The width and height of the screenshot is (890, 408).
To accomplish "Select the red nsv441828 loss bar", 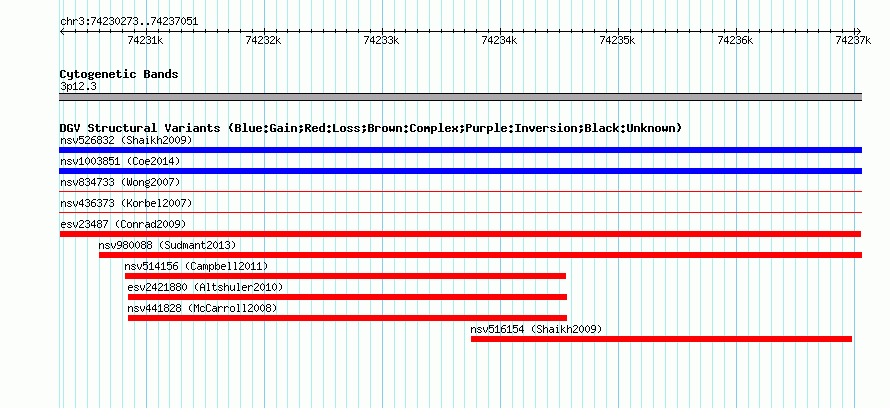I will (347, 318).
